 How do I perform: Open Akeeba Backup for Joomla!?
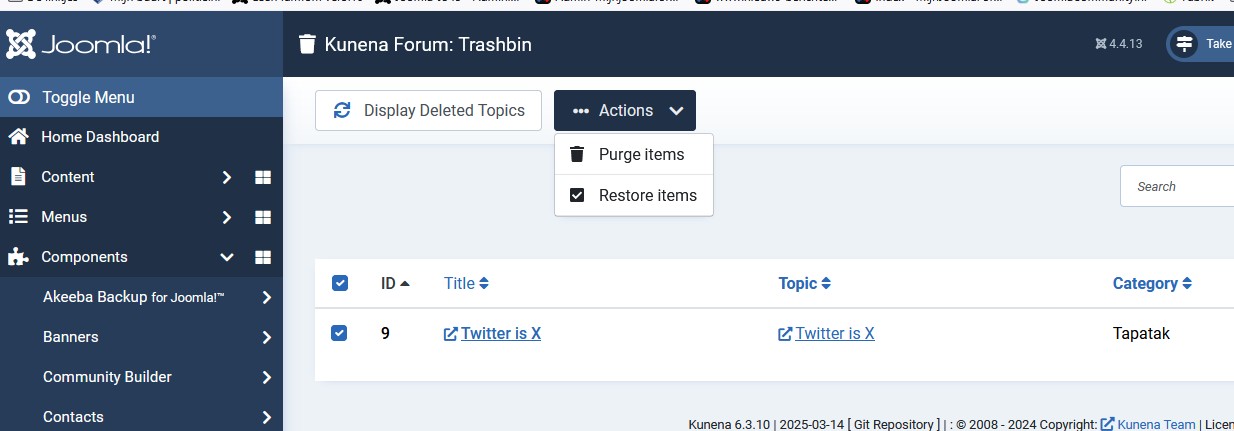click(x=133, y=297)
